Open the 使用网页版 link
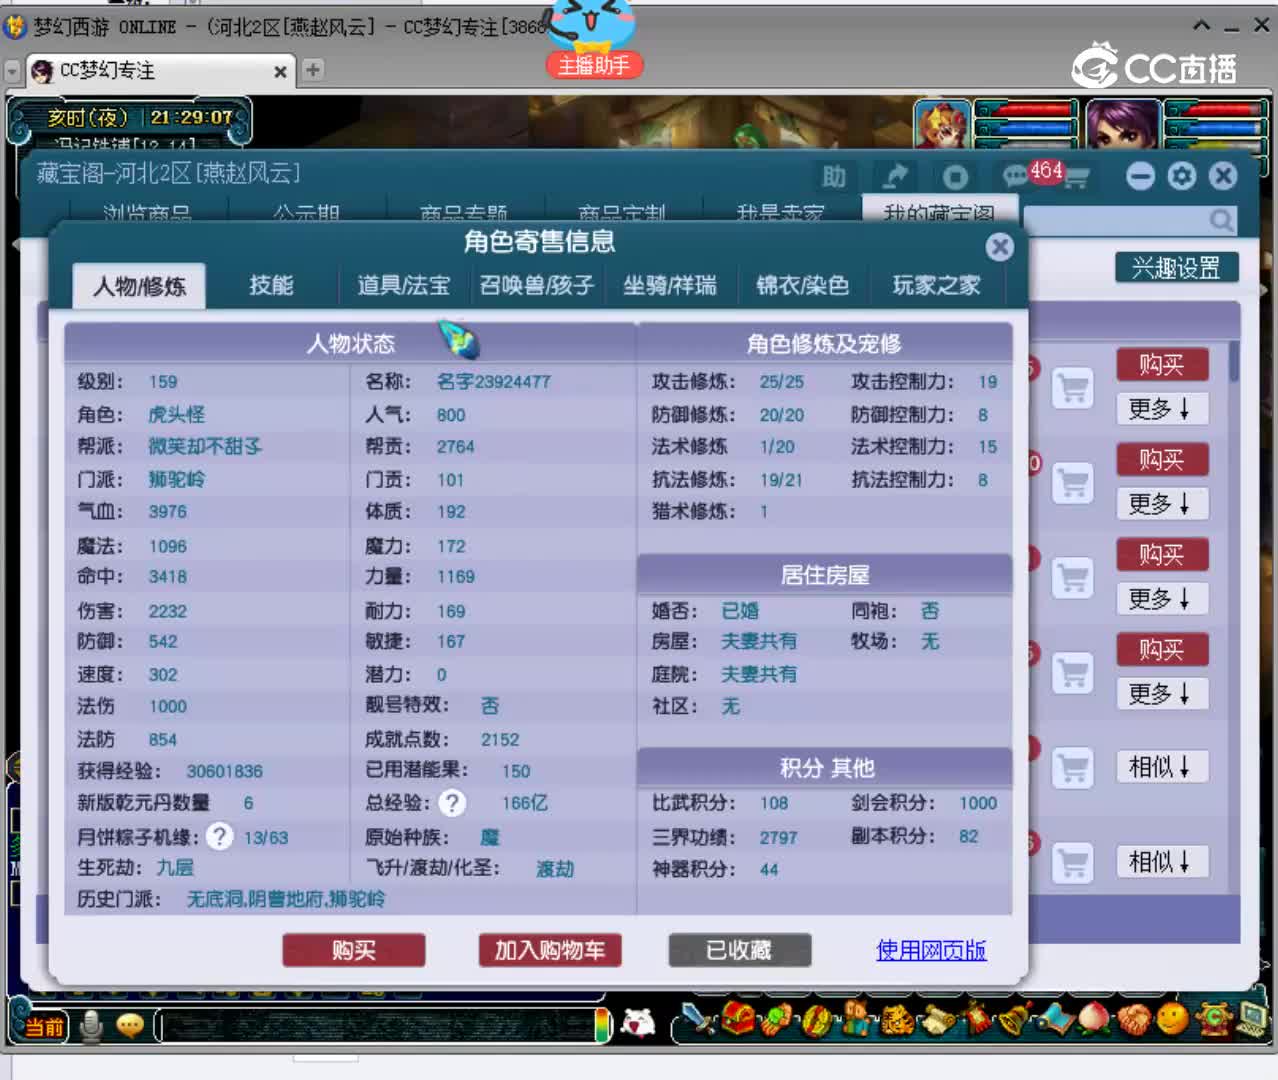This screenshot has height=1080, width=1278. (x=931, y=950)
